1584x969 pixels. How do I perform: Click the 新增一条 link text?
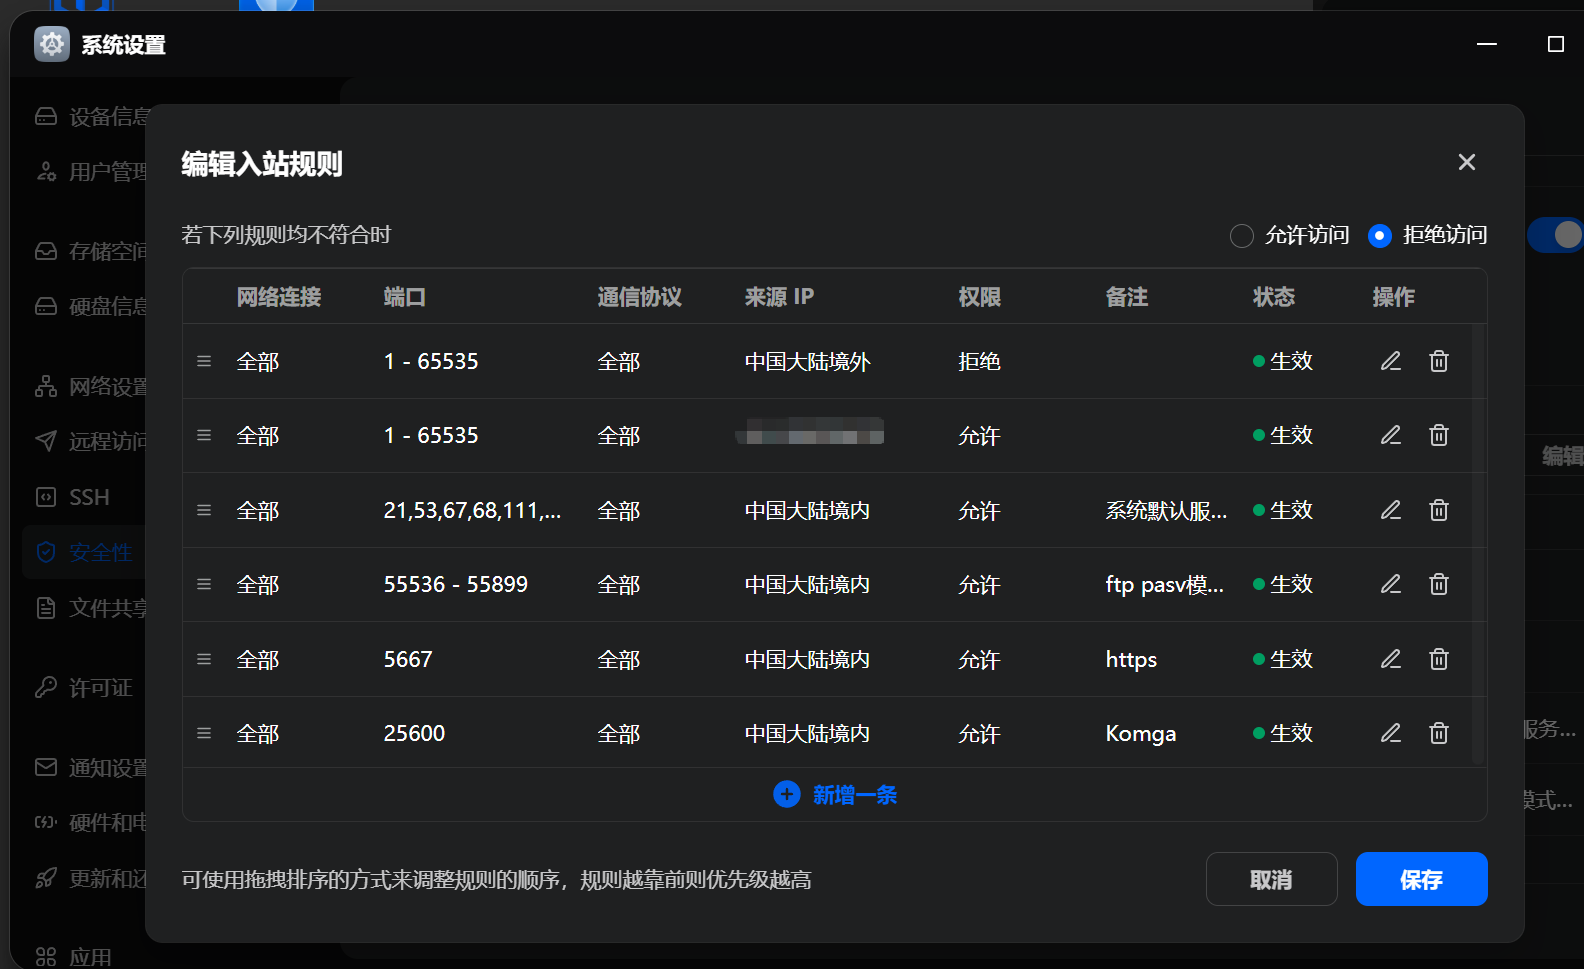click(855, 795)
